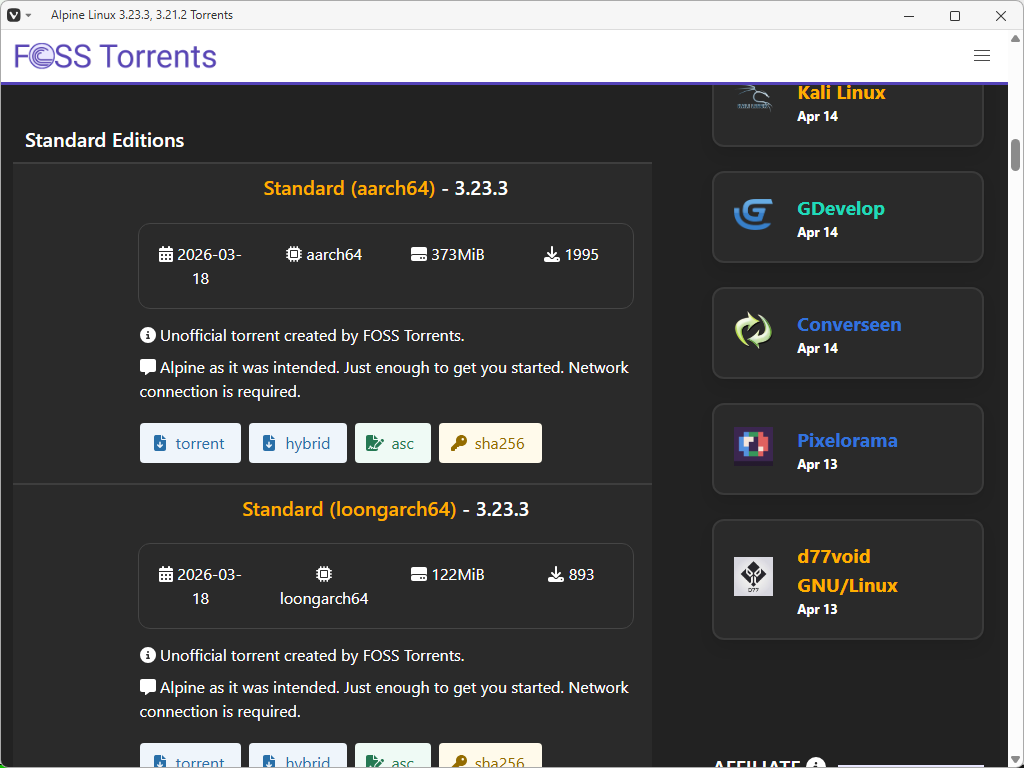Click the info icon in aarch64 section
1024x768 pixels.
148,335
